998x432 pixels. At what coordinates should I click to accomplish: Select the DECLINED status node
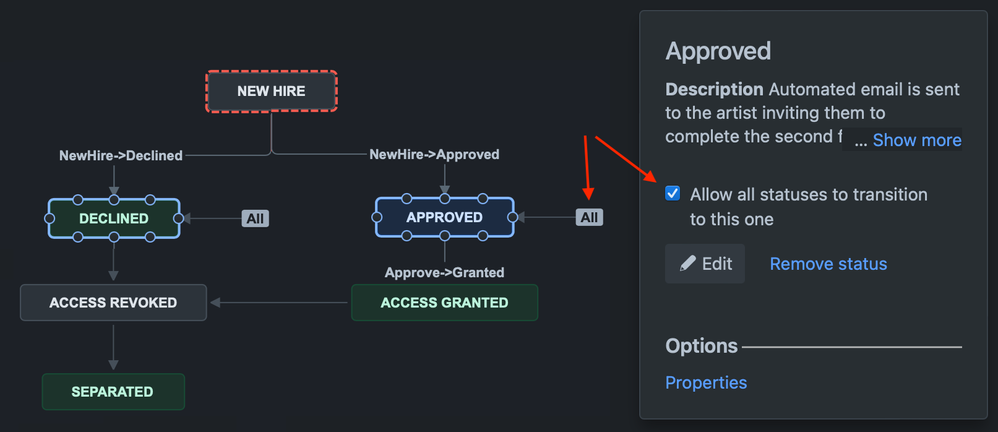114,218
